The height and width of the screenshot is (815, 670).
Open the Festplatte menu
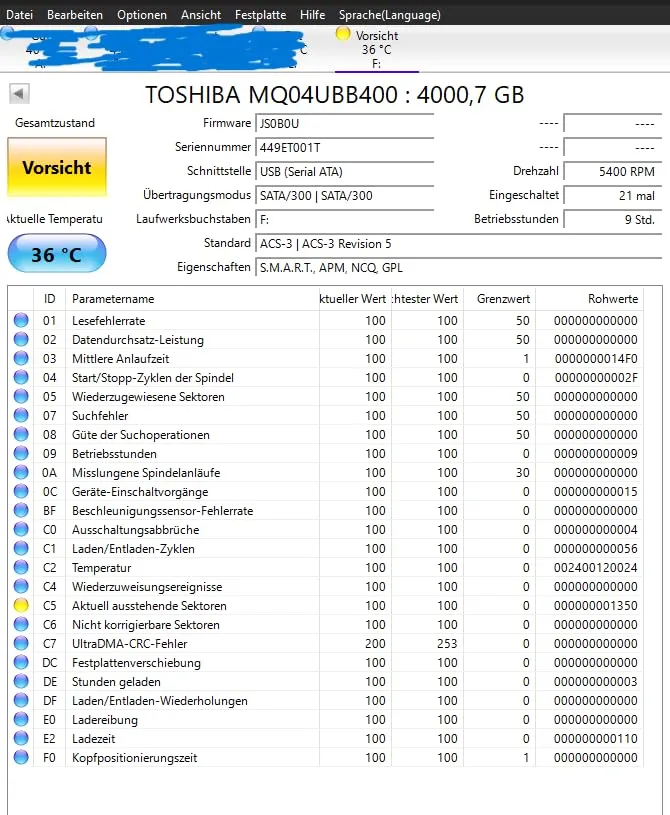pyautogui.click(x=260, y=15)
